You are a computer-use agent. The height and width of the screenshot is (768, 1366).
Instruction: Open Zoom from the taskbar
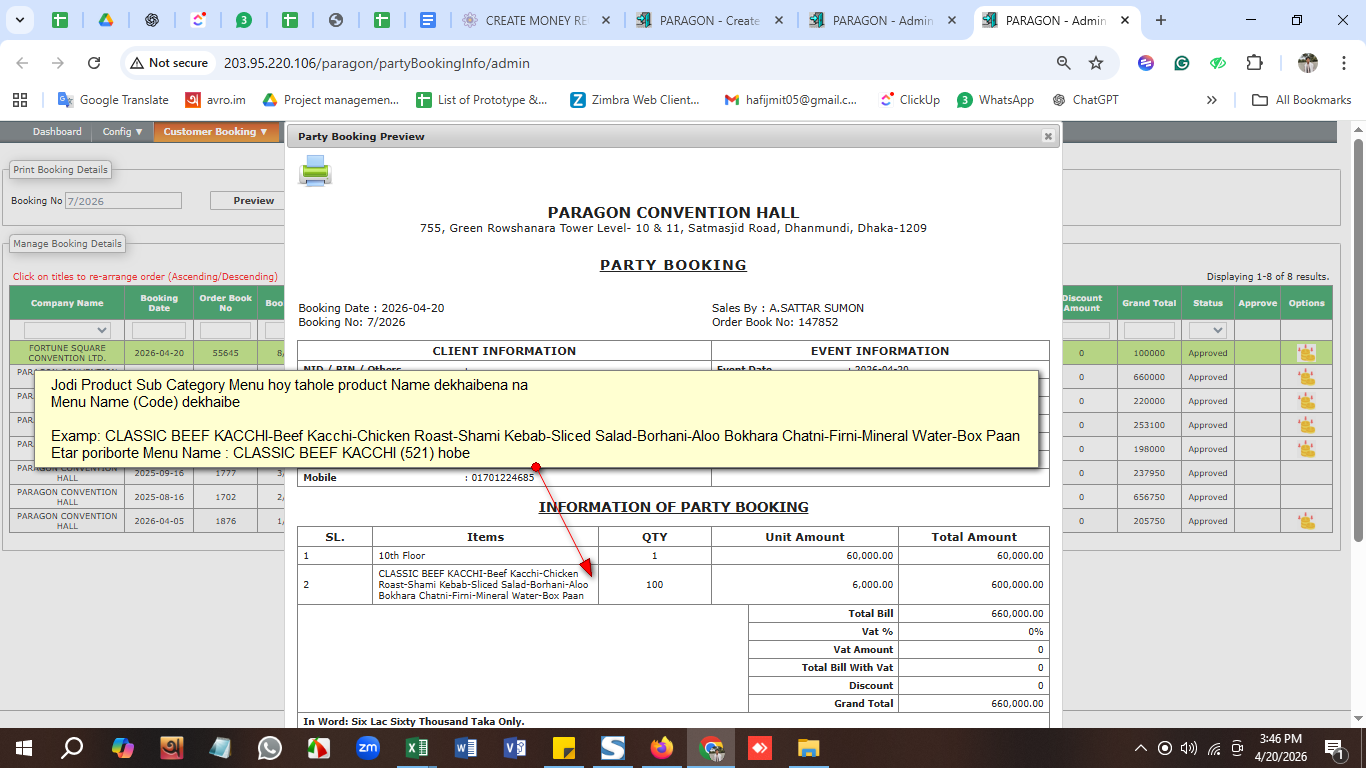(x=368, y=748)
